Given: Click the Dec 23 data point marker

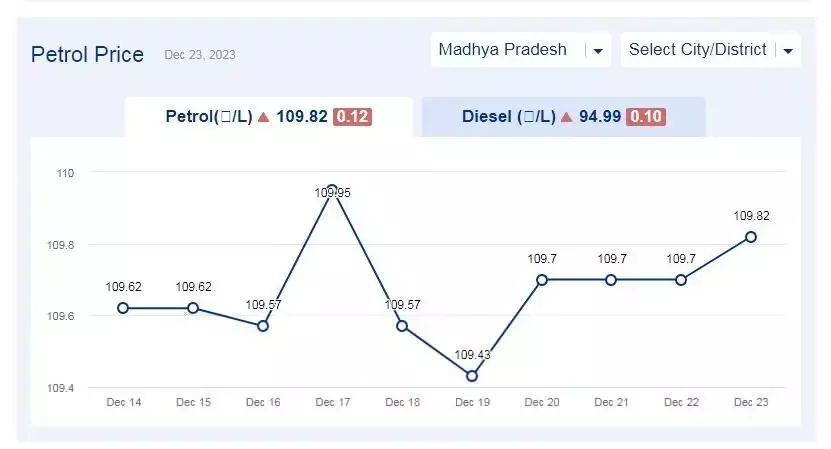Looking at the screenshot, I should pyautogui.click(x=751, y=237).
